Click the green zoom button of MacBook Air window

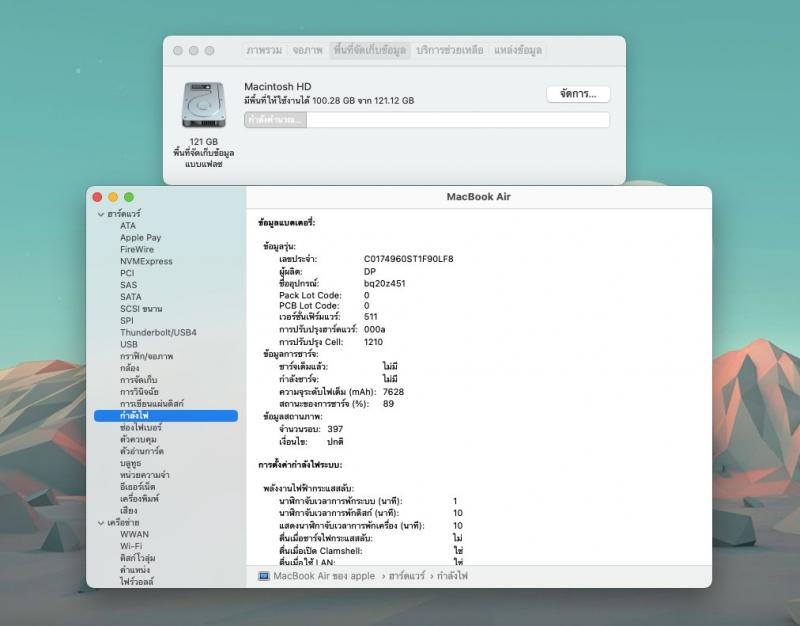pyautogui.click(x=129, y=197)
